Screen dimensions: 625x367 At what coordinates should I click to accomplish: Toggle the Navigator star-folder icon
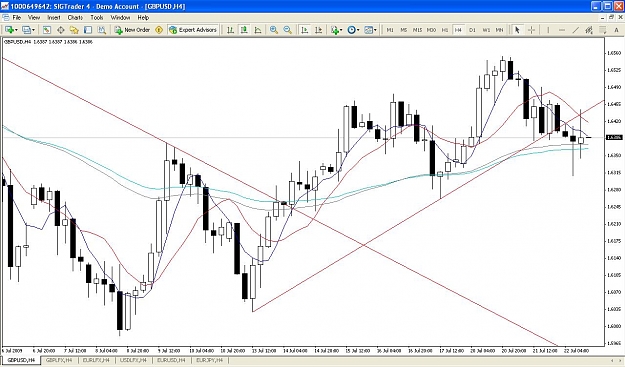click(74, 30)
